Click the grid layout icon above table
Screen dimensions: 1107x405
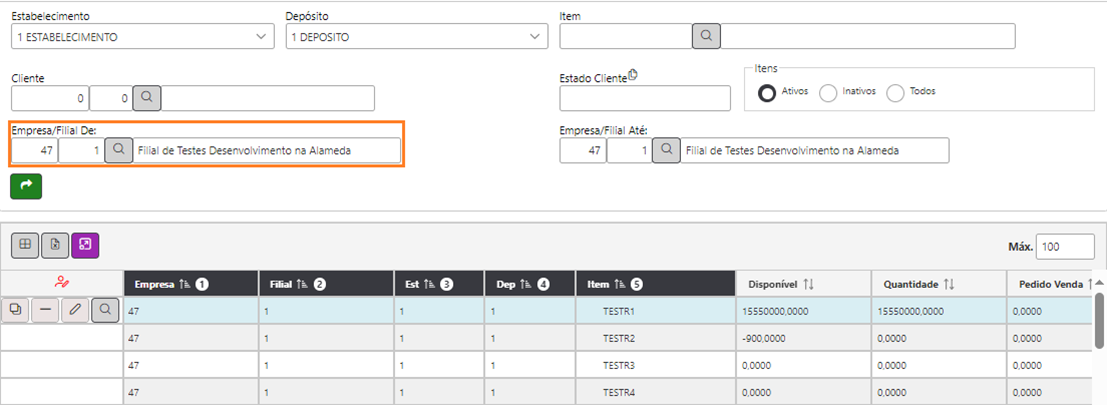pos(25,245)
